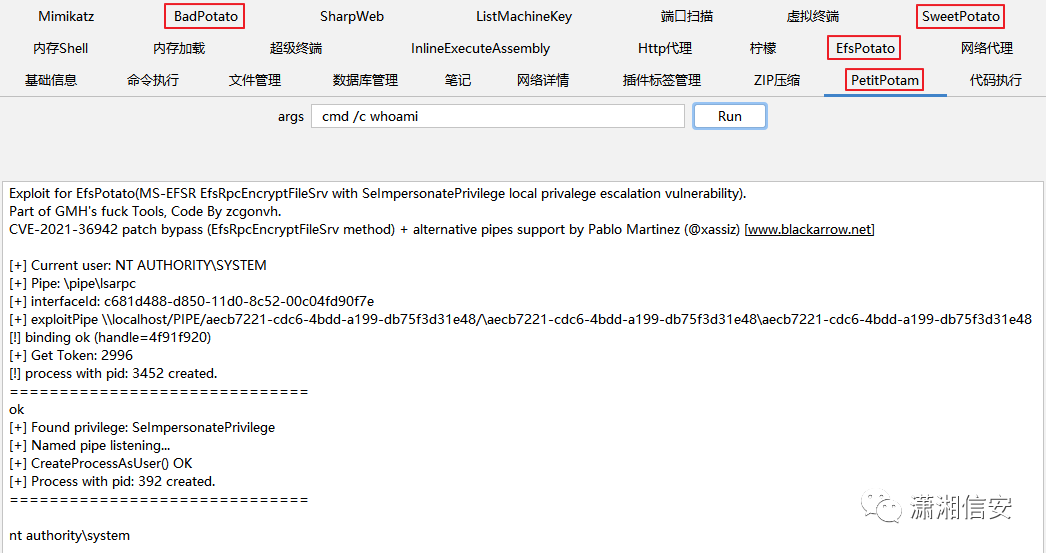The height and width of the screenshot is (553, 1046).
Task: Switch to the 超级终端 tab
Action: [296, 48]
